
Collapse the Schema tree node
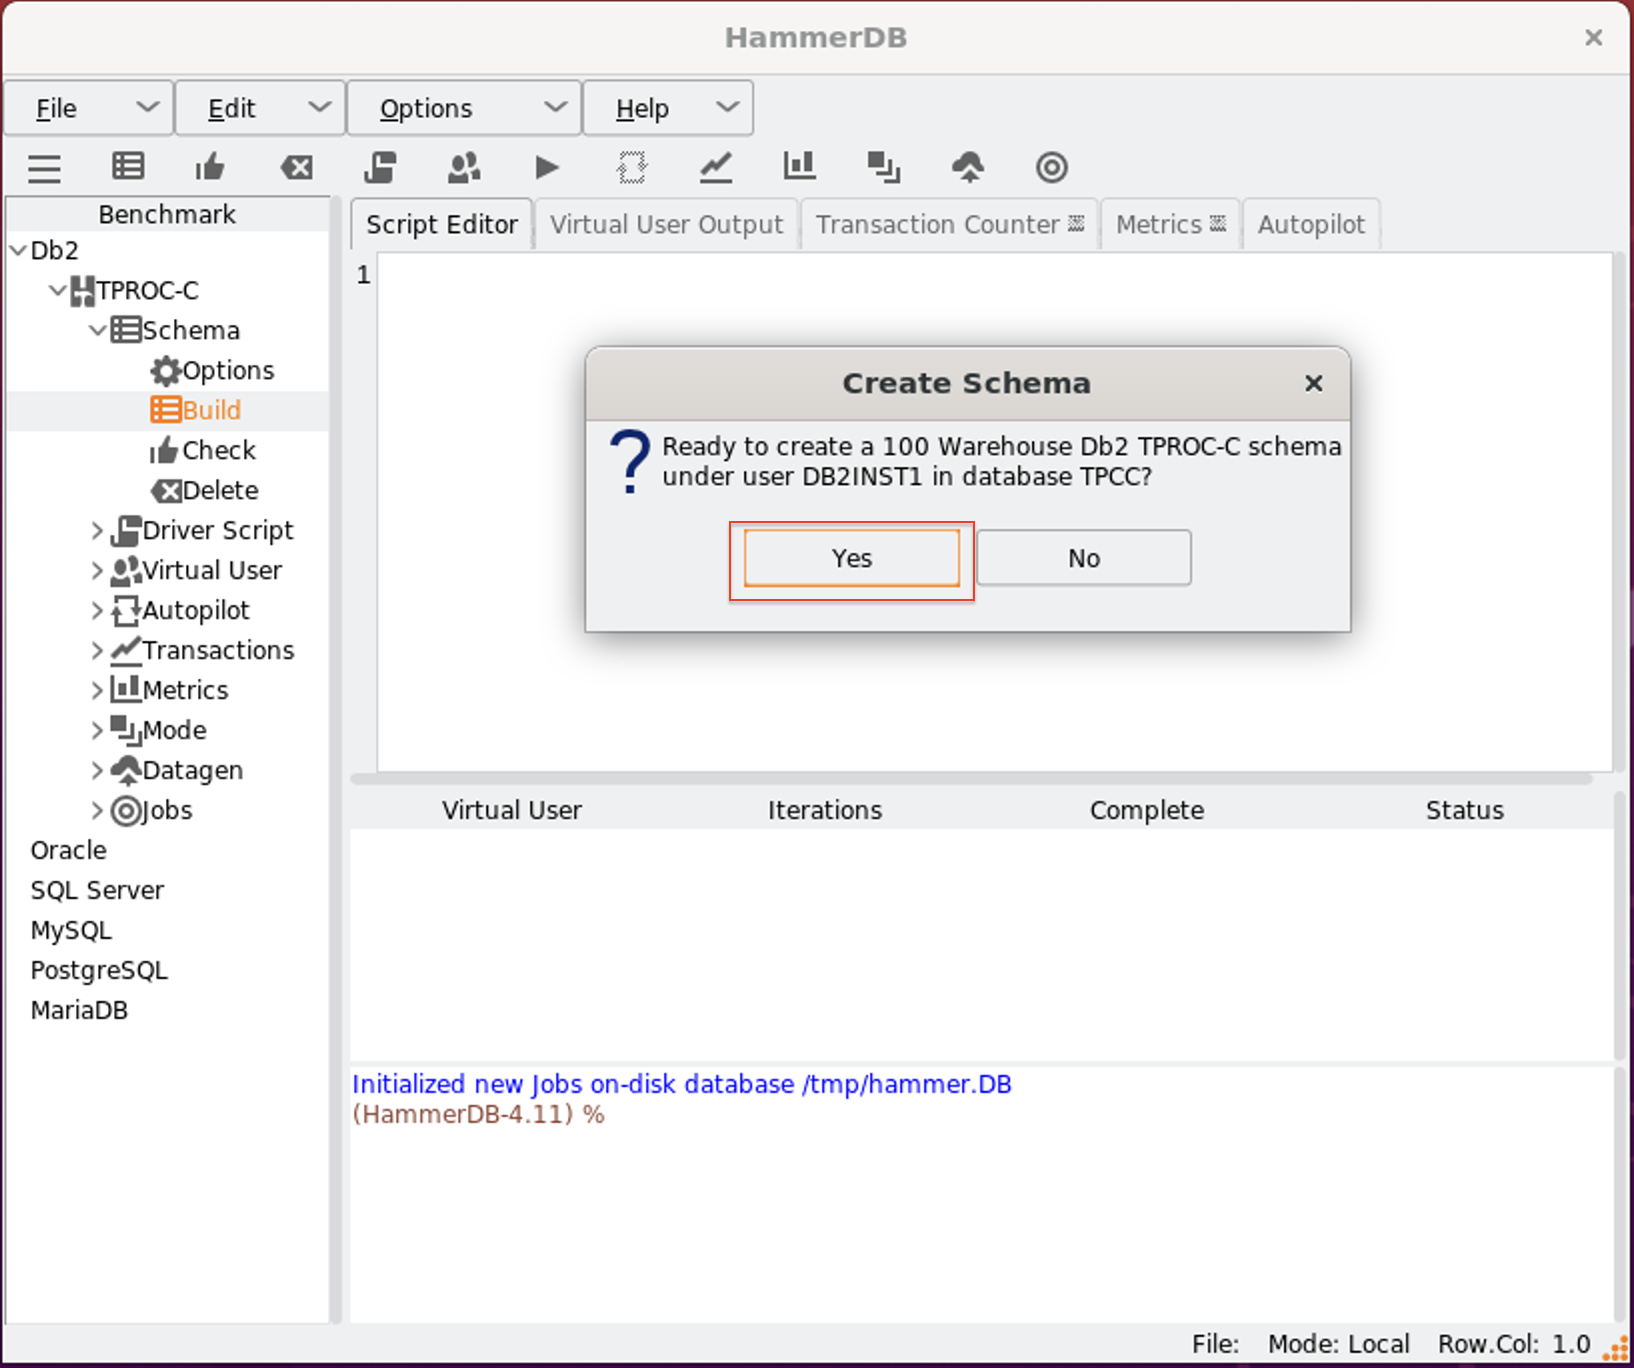(x=98, y=330)
